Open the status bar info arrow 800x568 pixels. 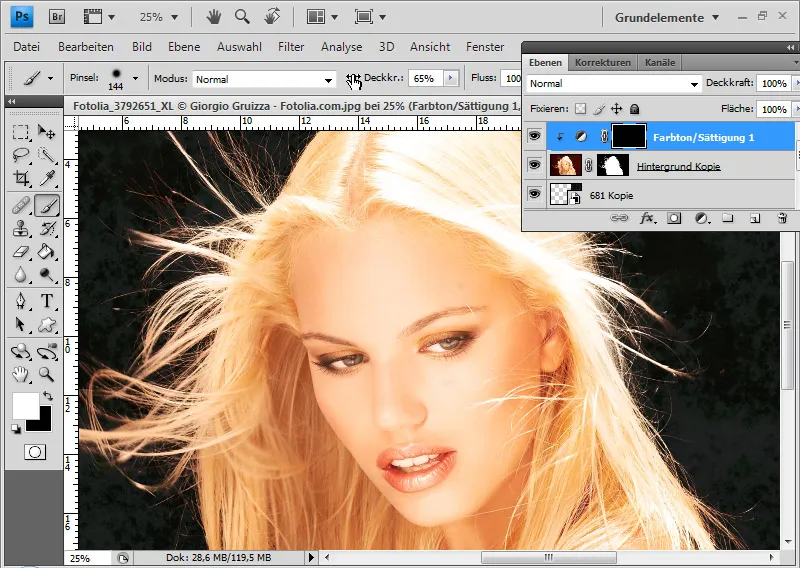[311, 557]
